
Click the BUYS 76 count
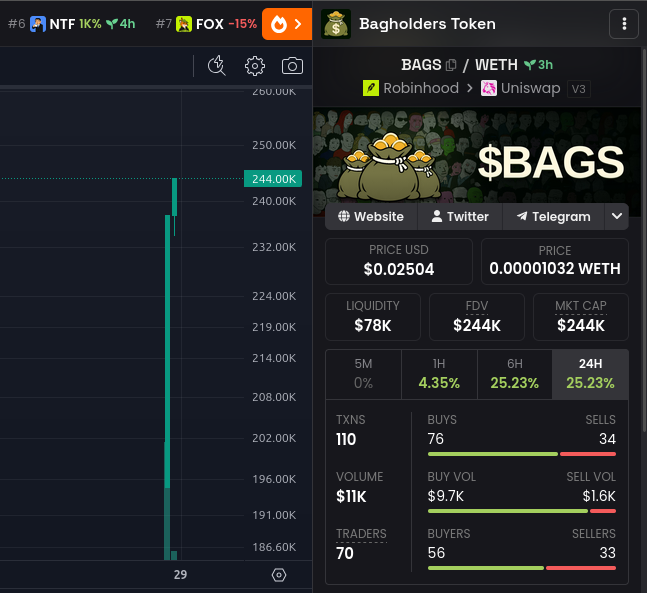tap(436, 439)
